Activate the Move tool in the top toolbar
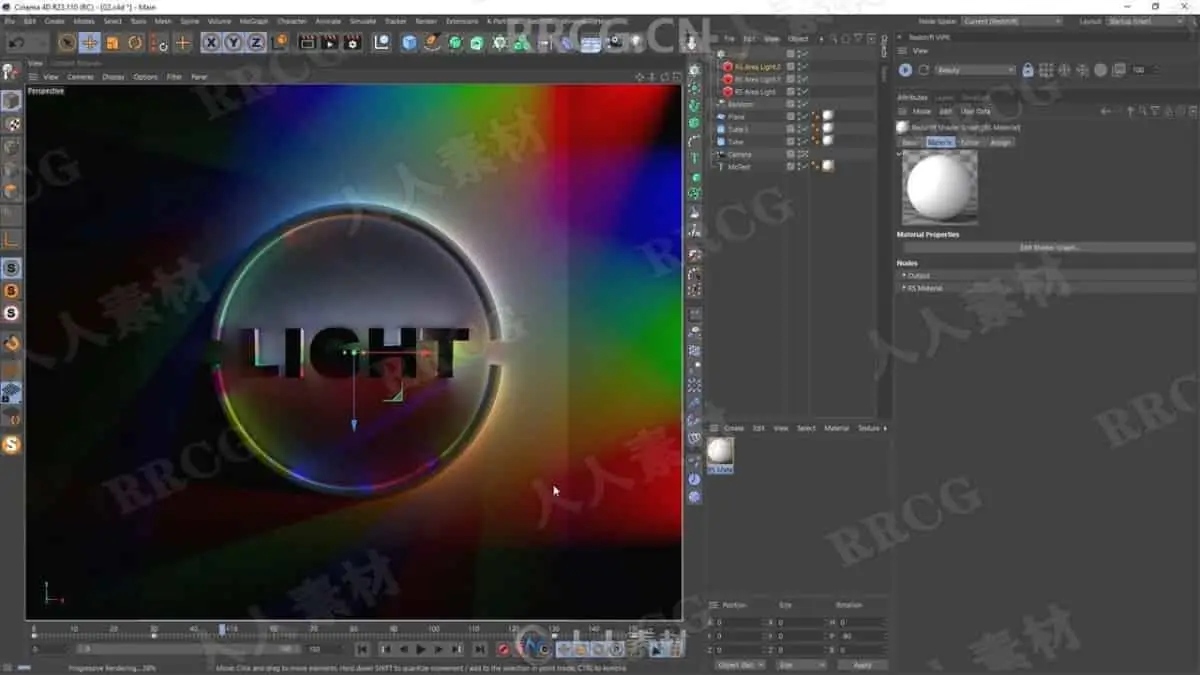This screenshot has width=1200, height=675. 89,43
